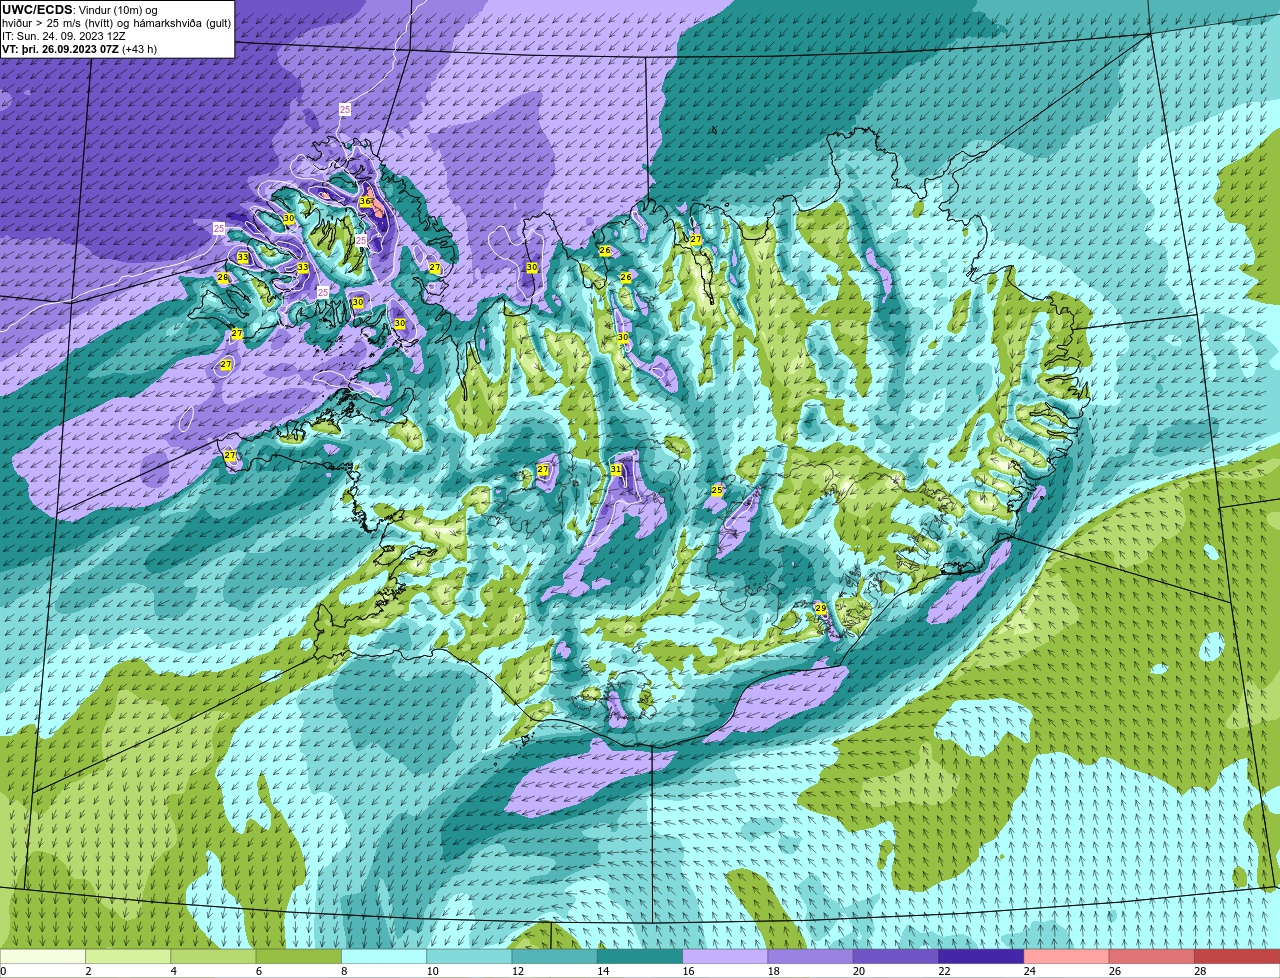1280x978 pixels.
Task: Click the yellow gust marker showing 31
Action: (x=616, y=469)
